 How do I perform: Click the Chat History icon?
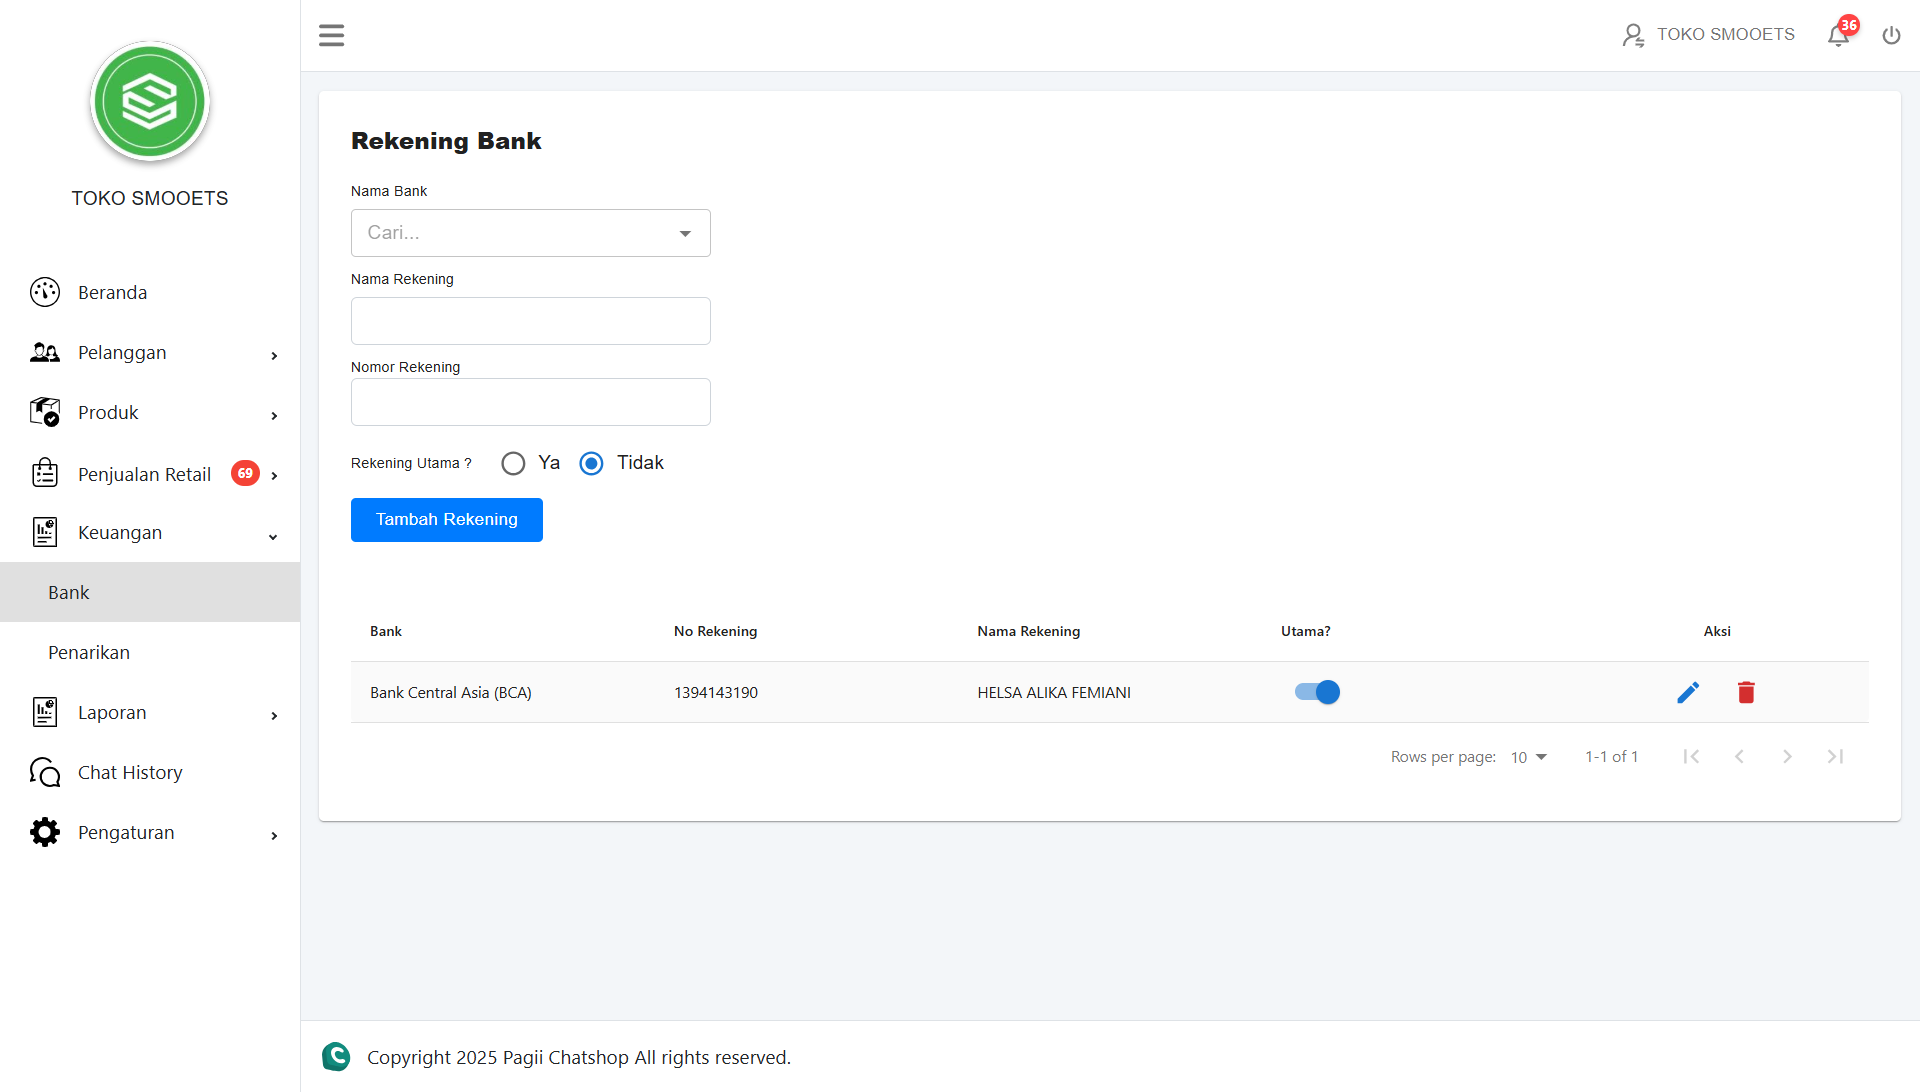[x=45, y=772]
